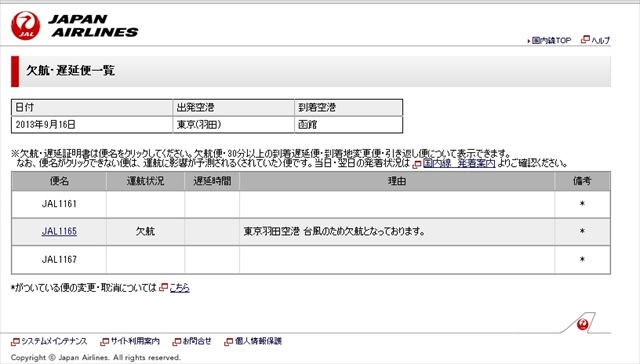
Task: Select the JAL1161 flight name cell
Action: 59,204
